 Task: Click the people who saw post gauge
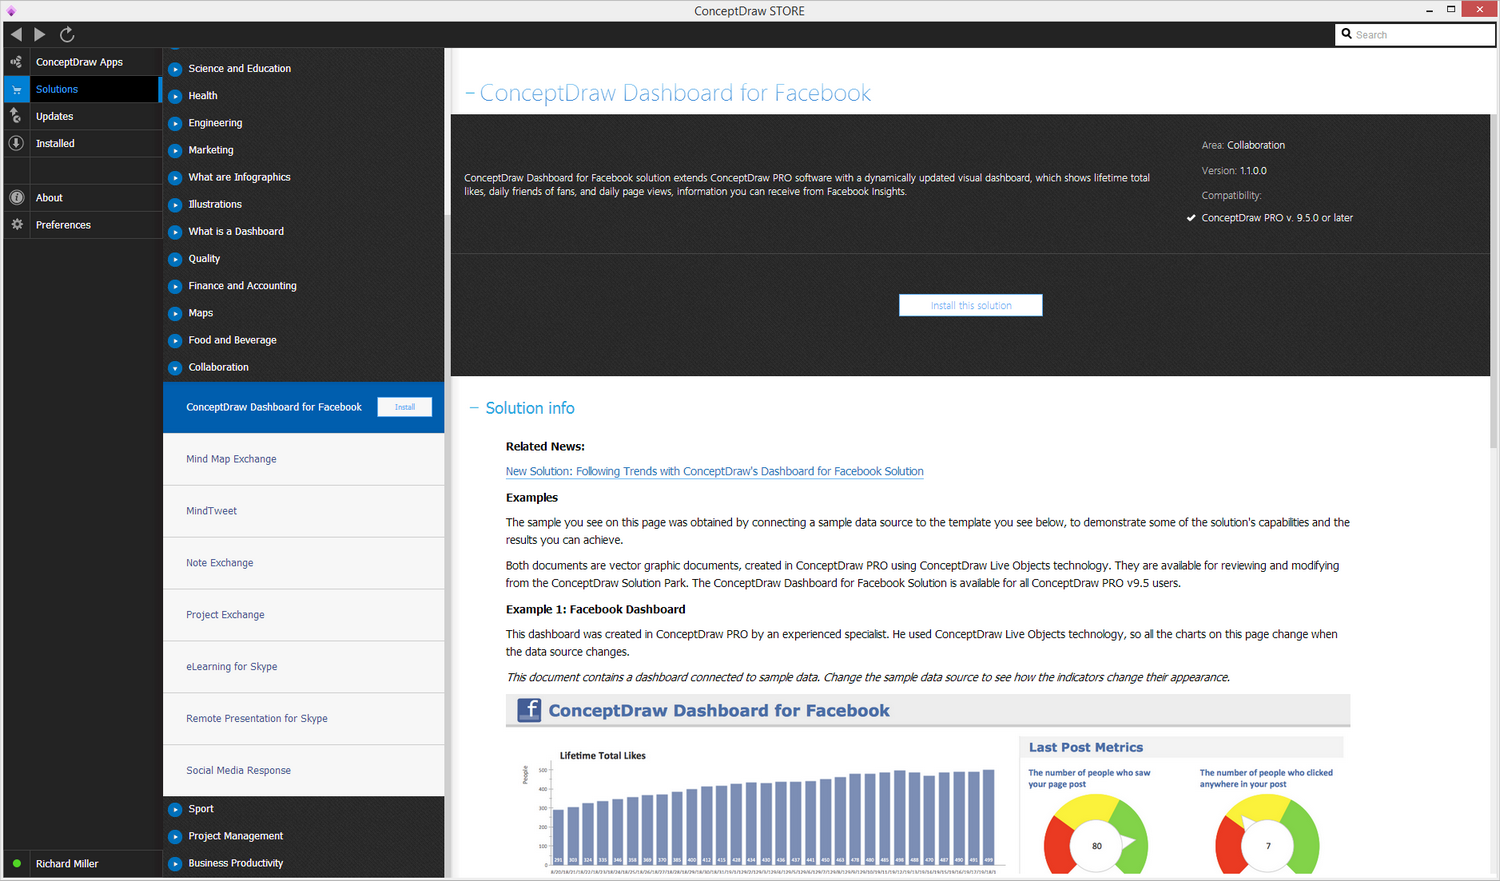click(1096, 833)
